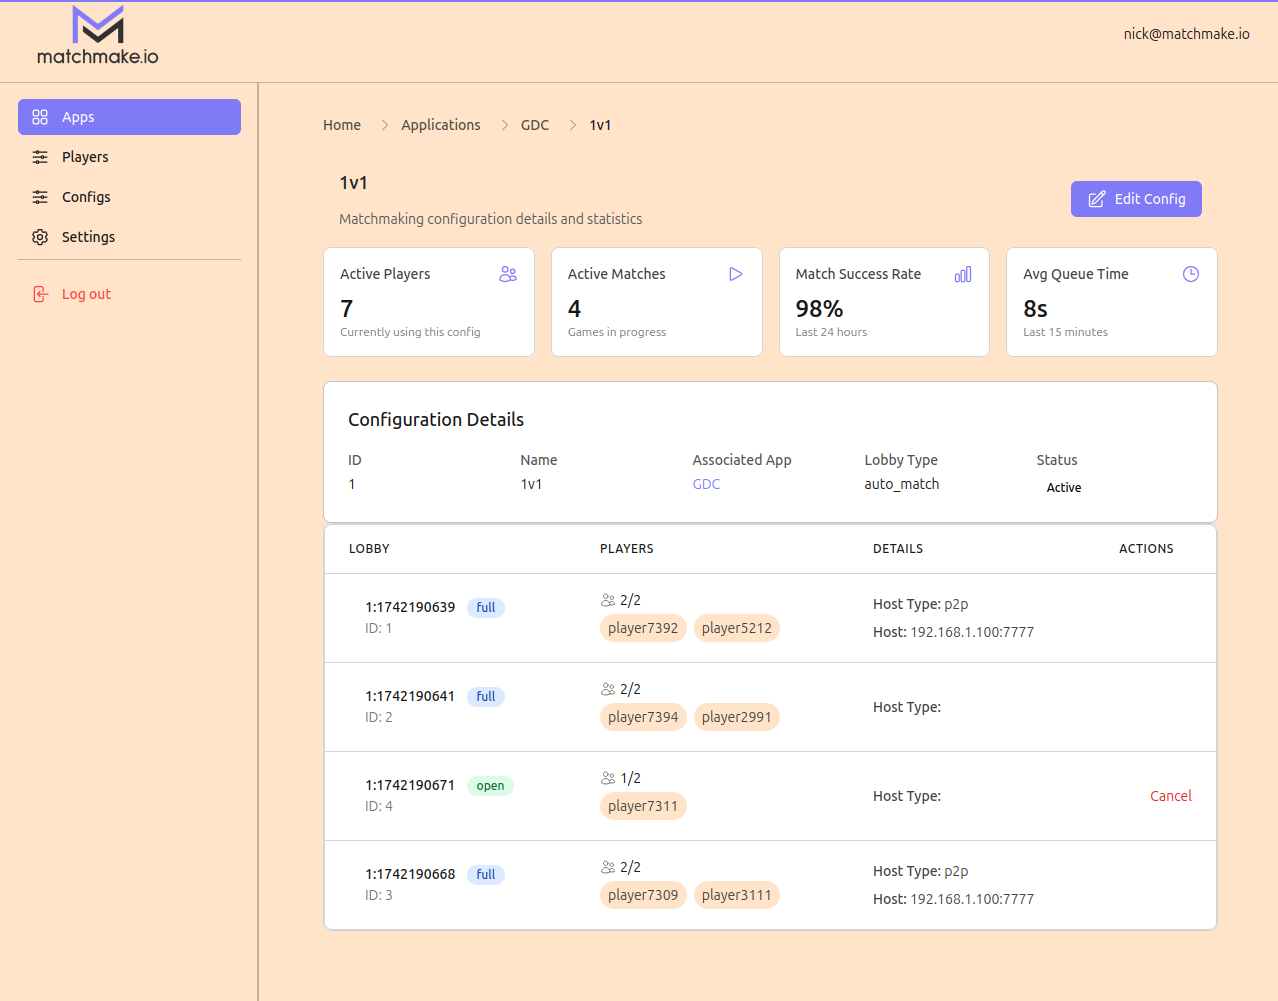Image resolution: width=1278 pixels, height=1001 pixels.
Task: Click the player7392 chip
Action: tap(643, 628)
